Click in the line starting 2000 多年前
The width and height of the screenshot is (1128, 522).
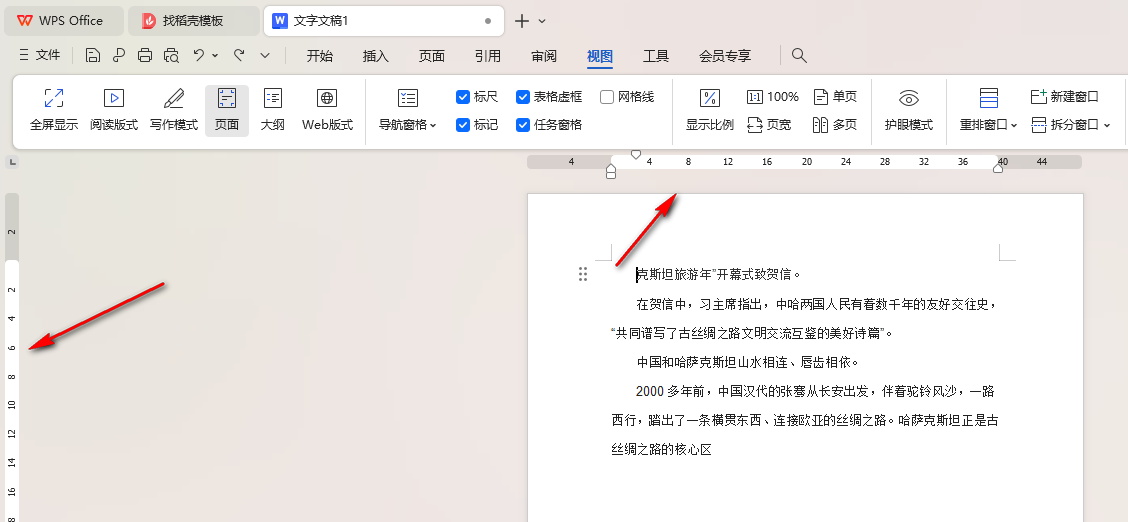815,391
